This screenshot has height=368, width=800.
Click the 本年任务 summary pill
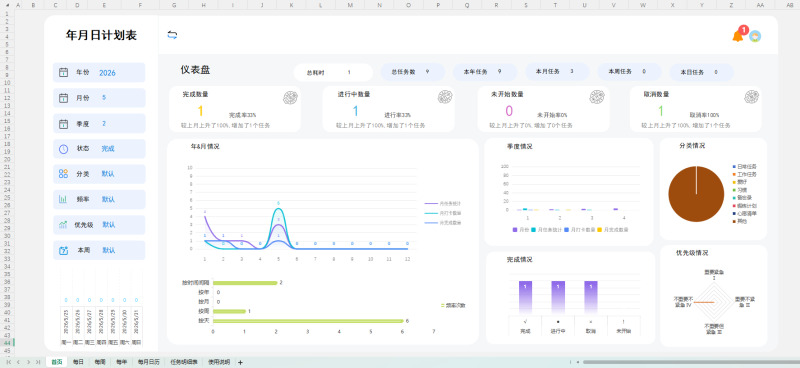click(x=485, y=72)
